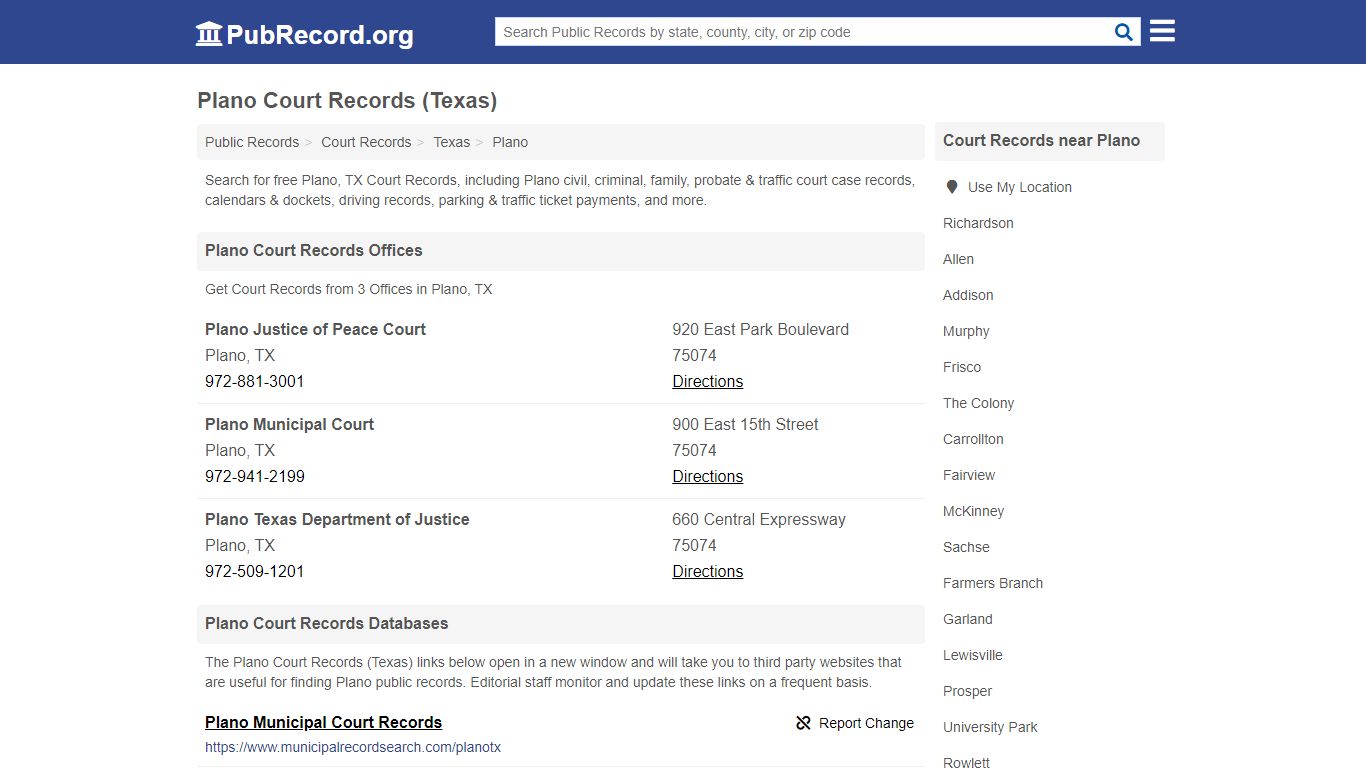Get directions to 920 East Park Boulevard
Screen dimensions: 1366x768
tap(708, 381)
